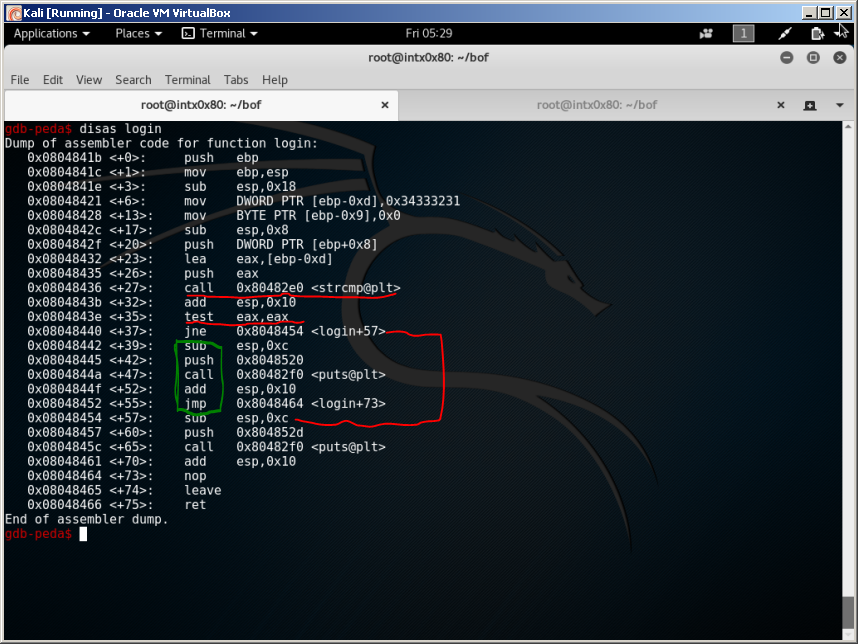Click the 'push 0x804852d' instruction
The width and height of the screenshot is (858, 644).
point(244,432)
